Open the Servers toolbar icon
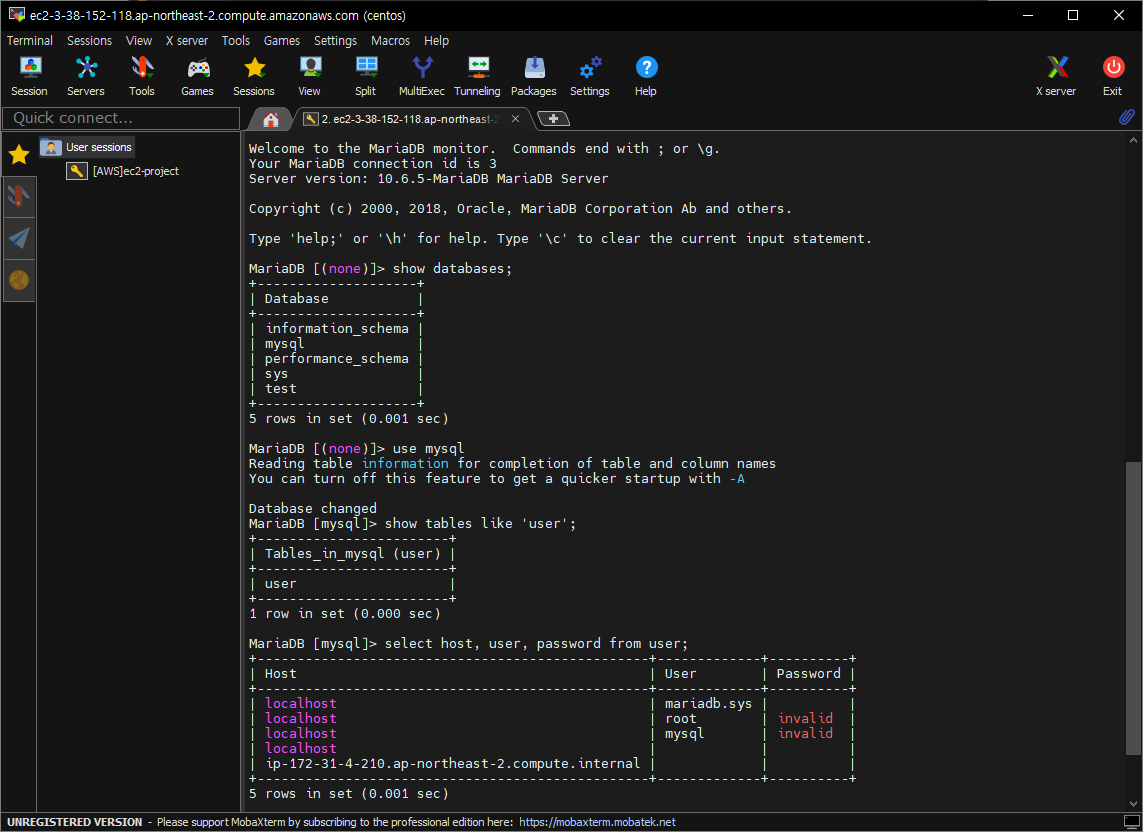Viewport: 1143px width, 832px height. point(86,76)
